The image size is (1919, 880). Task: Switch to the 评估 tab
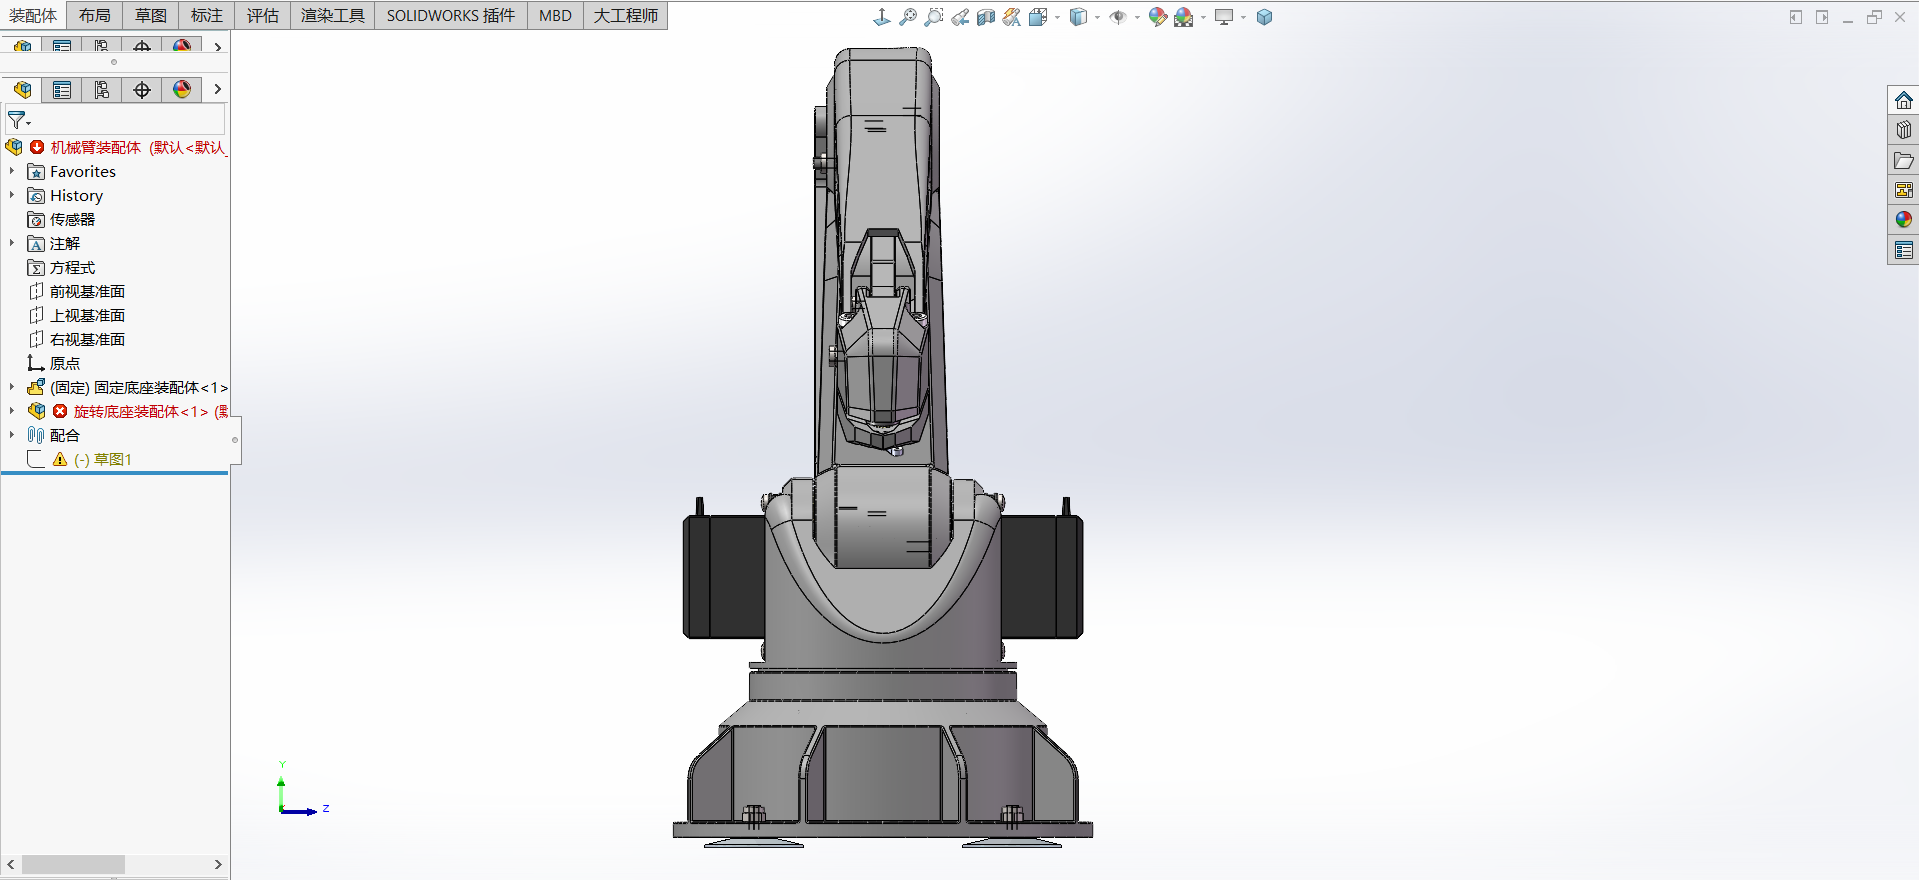pos(263,16)
